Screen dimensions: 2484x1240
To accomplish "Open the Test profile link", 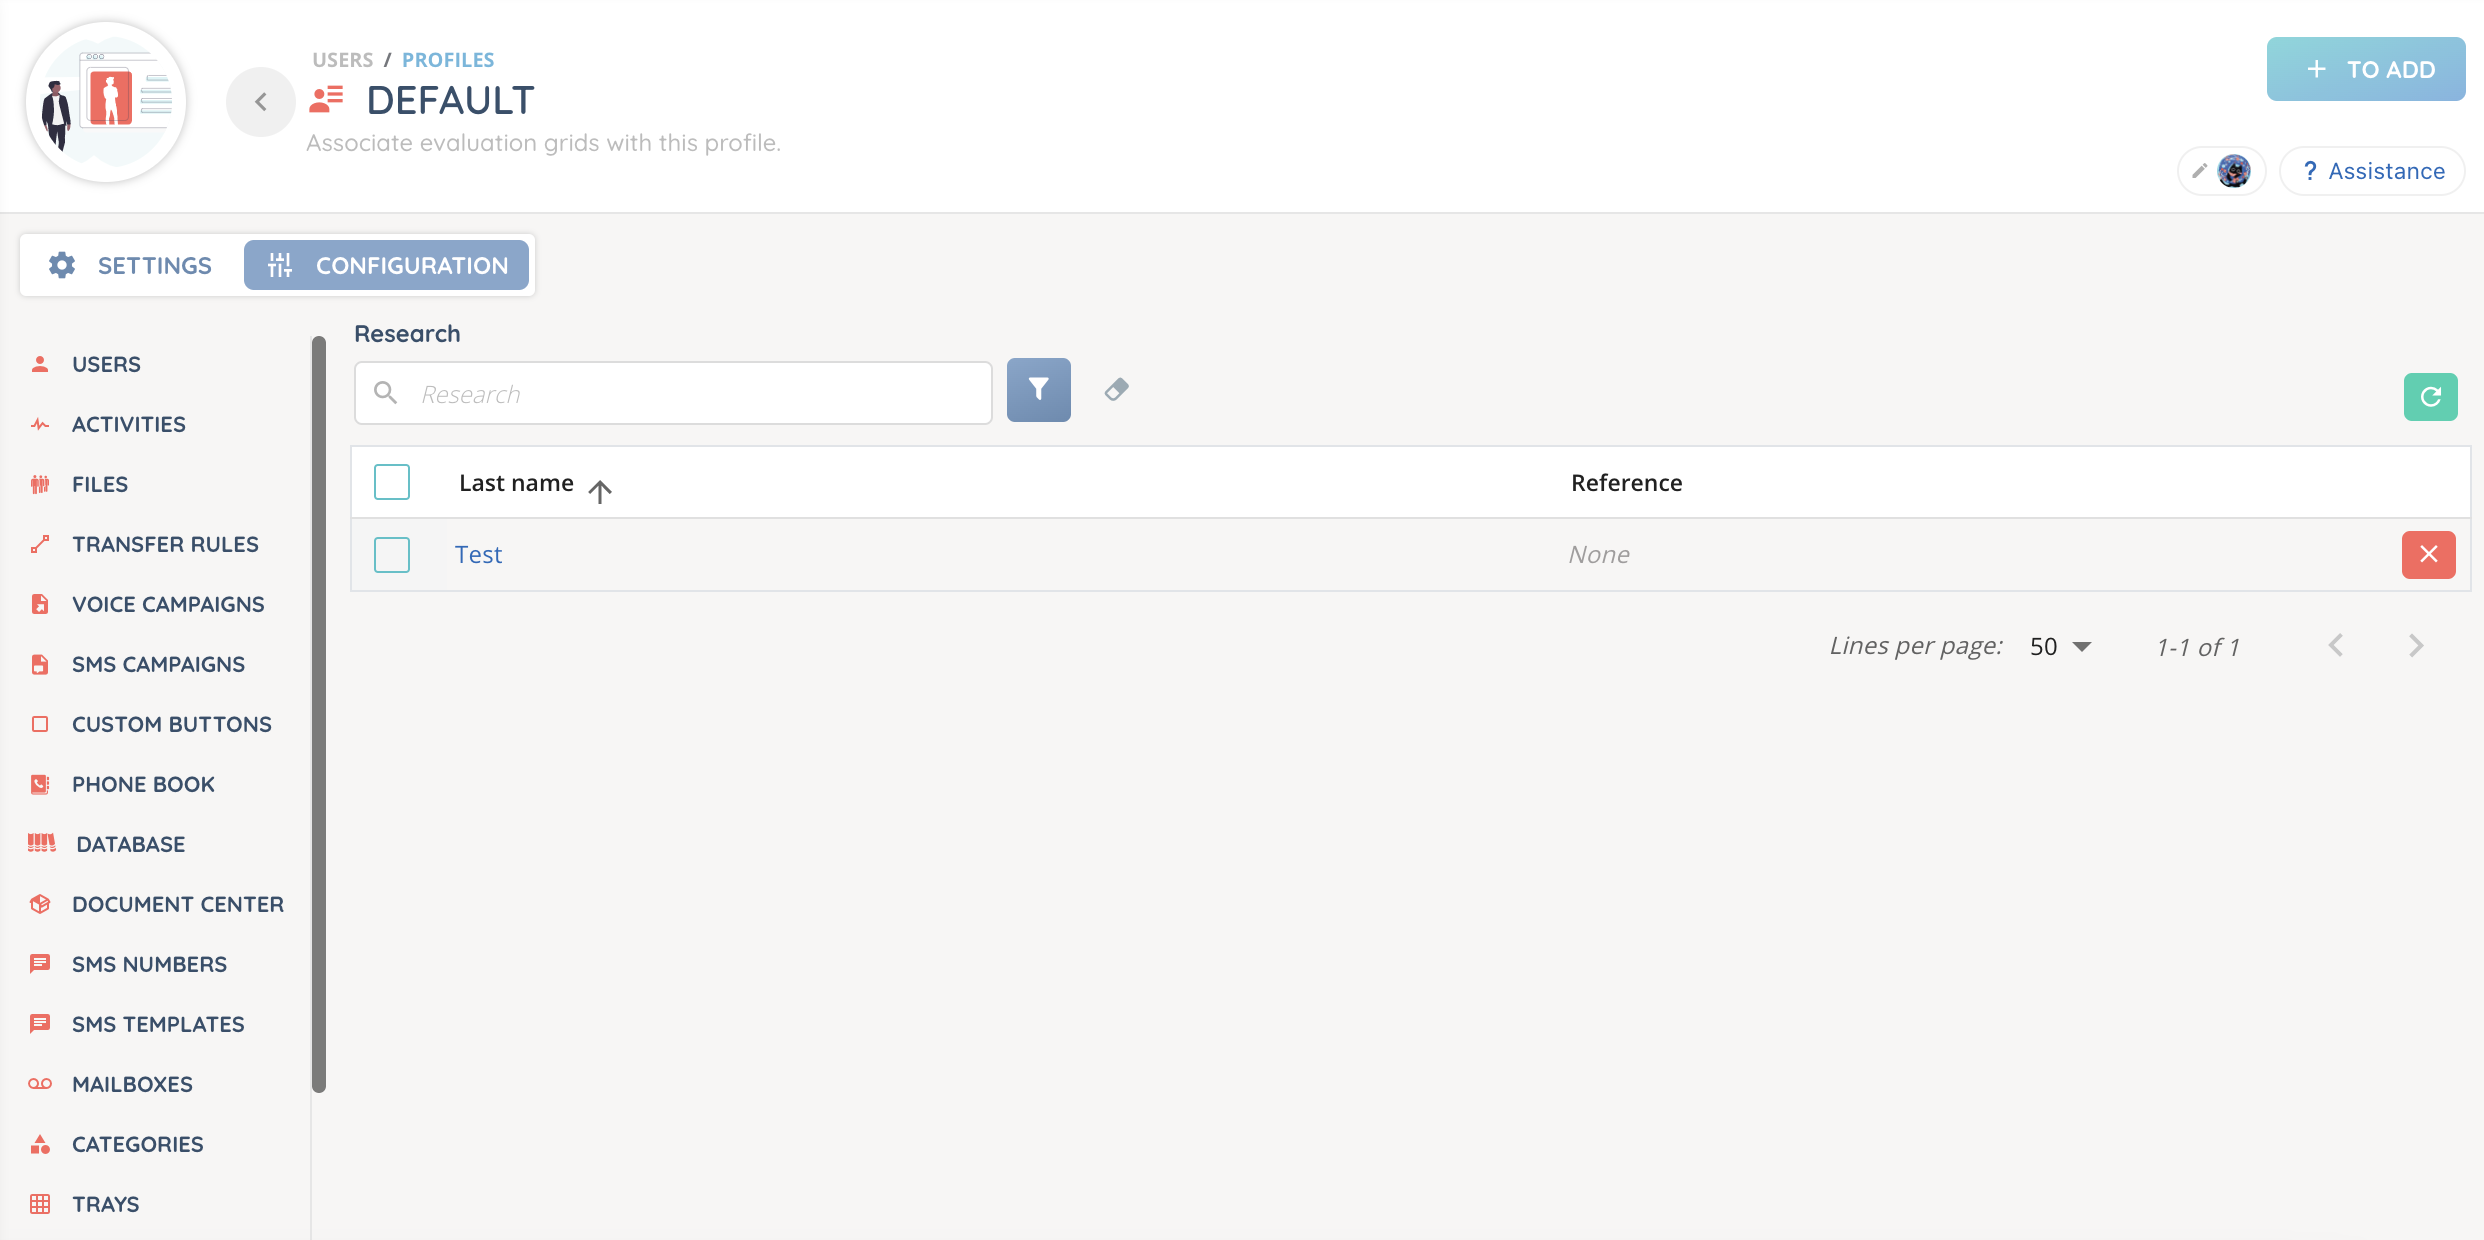I will (478, 555).
